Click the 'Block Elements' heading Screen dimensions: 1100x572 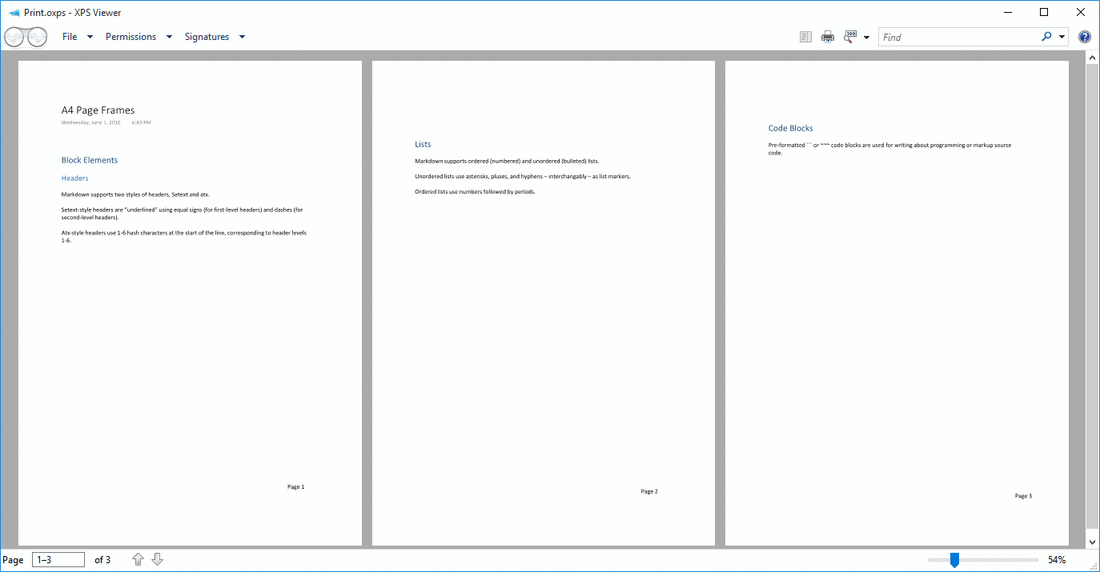[89, 160]
